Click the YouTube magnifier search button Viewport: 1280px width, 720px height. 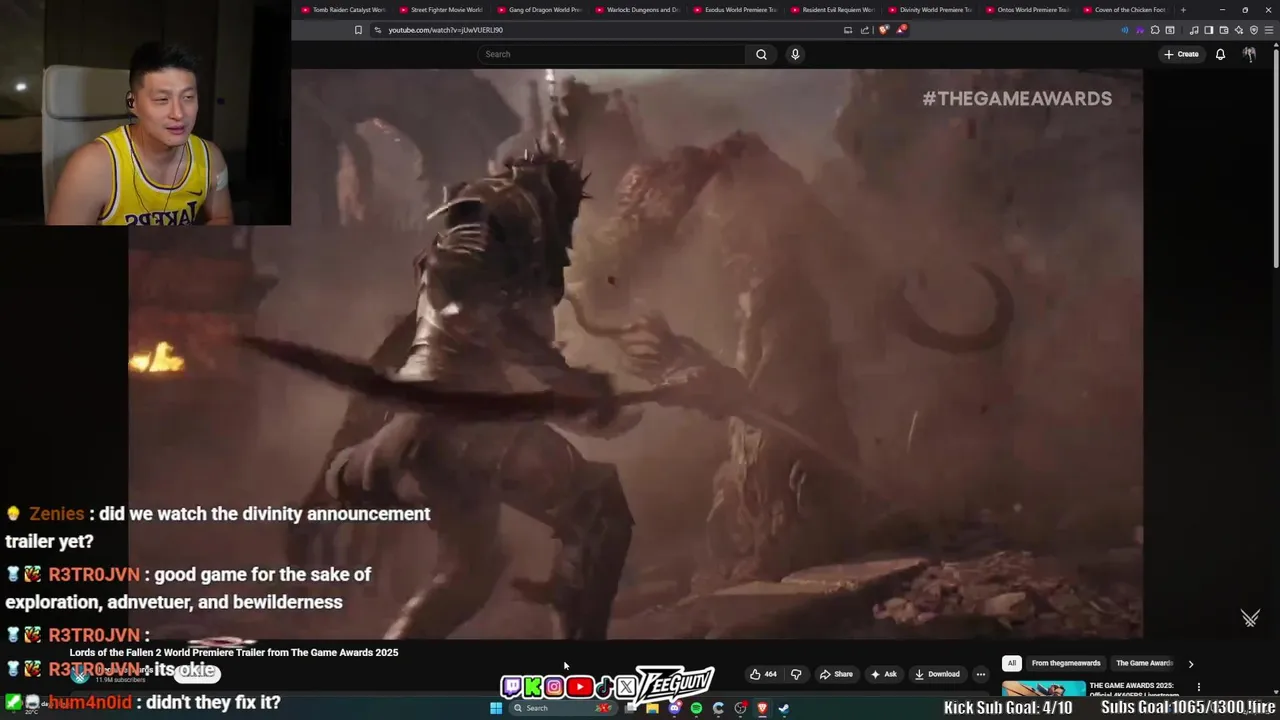point(761,54)
